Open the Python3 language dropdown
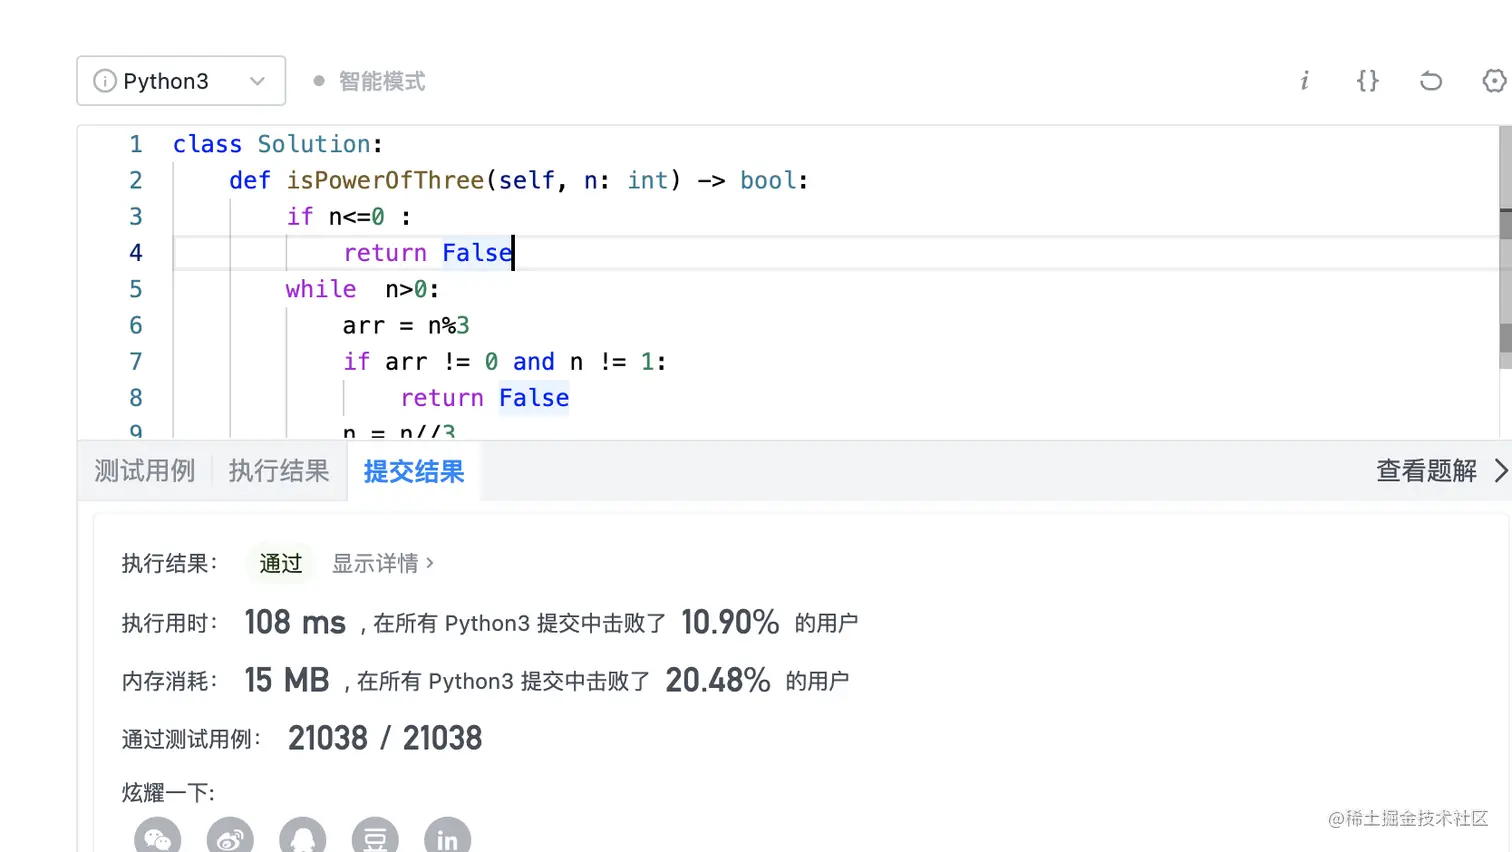Viewport: 1512px width, 852px height. pos(181,81)
